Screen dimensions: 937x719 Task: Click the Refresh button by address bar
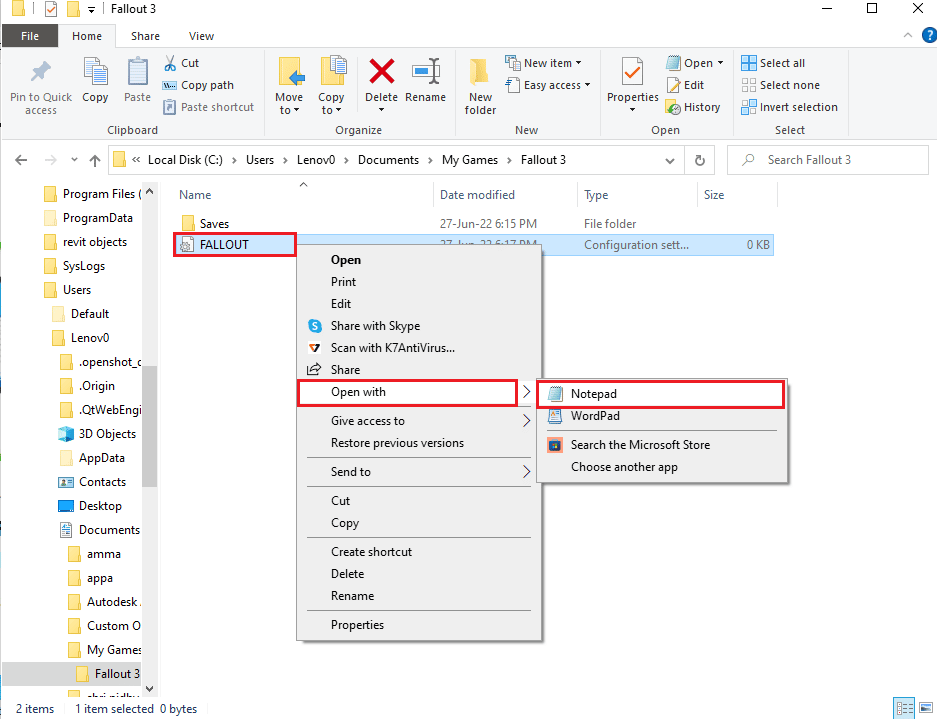coord(700,160)
